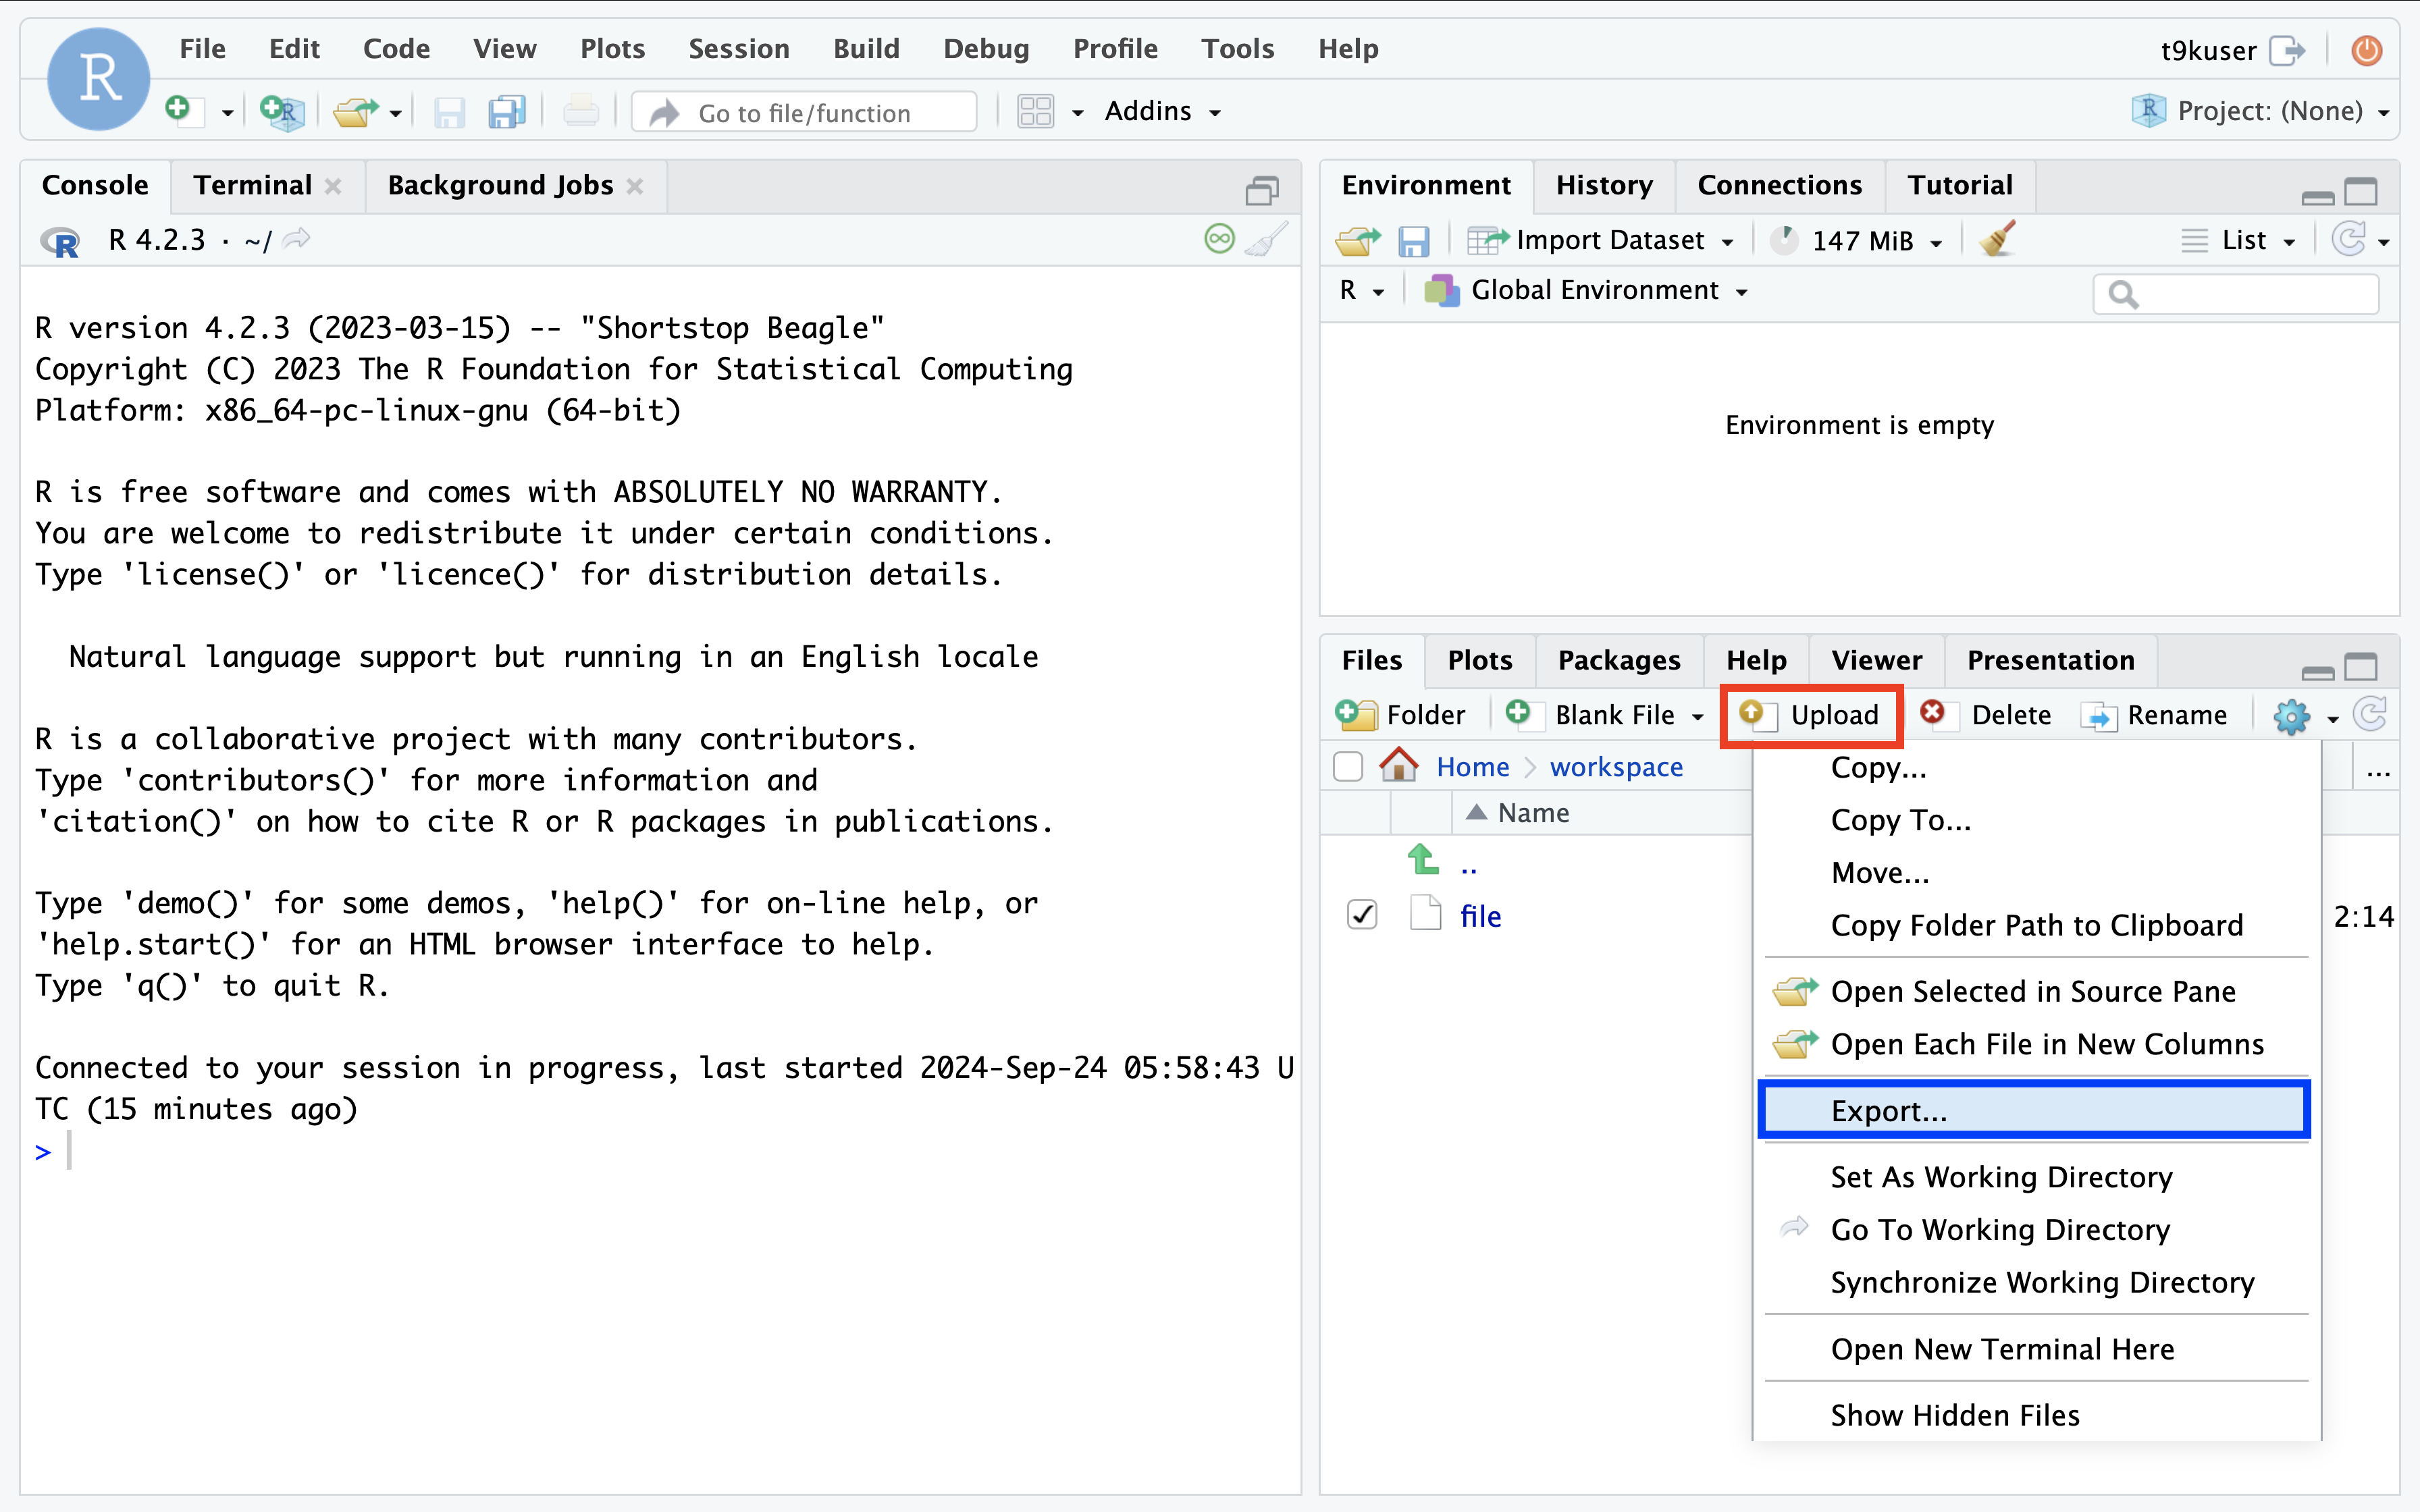Select Export... from the More menu

click(2034, 1110)
